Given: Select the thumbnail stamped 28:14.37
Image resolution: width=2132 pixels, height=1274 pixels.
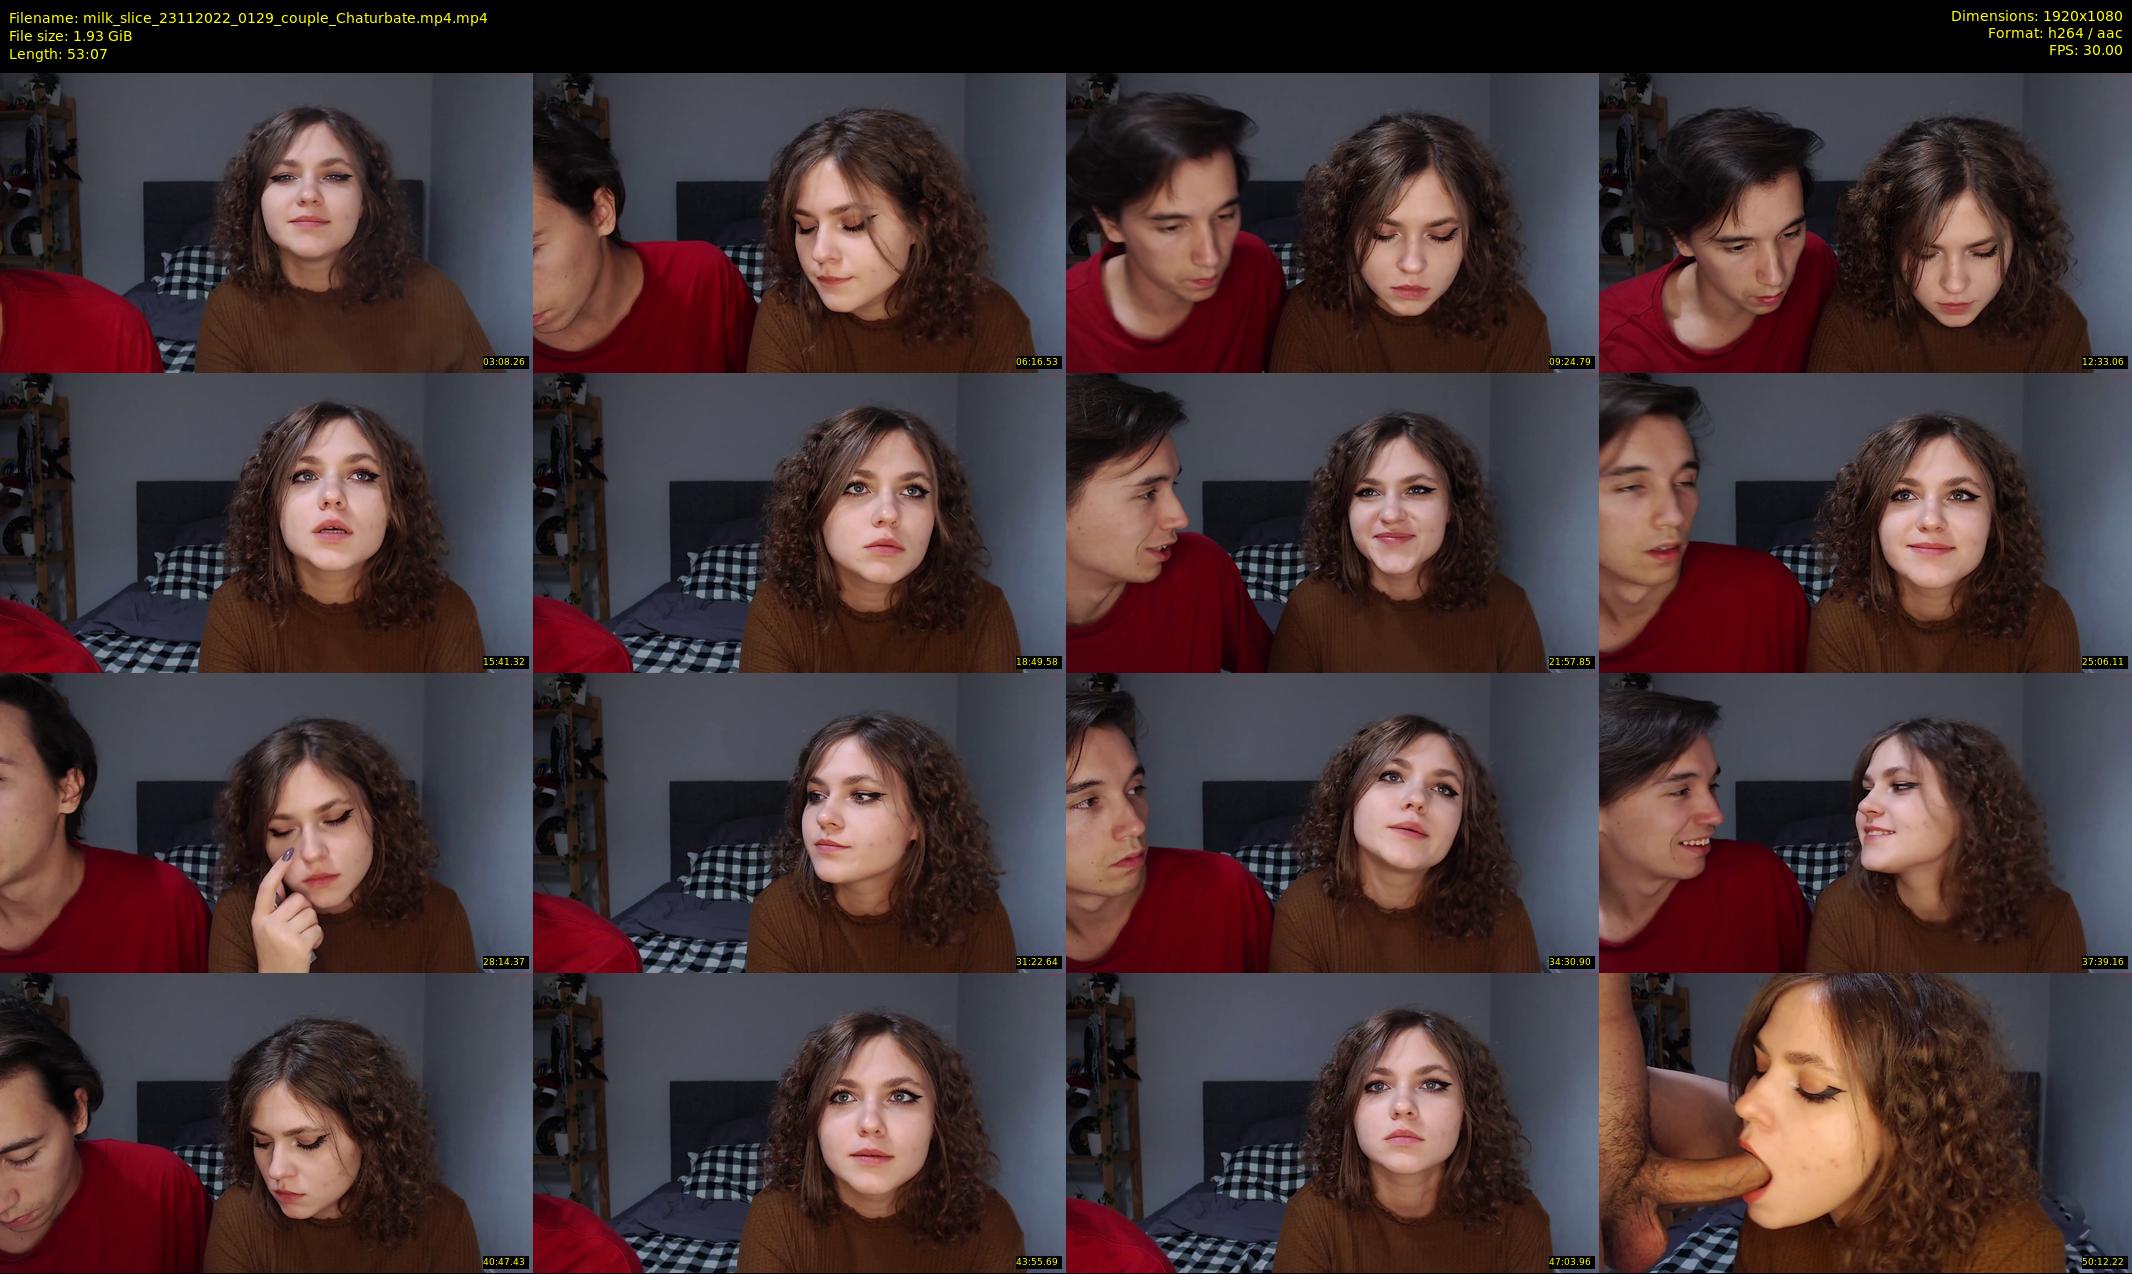Looking at the screenshot, I should pos(266,822).
